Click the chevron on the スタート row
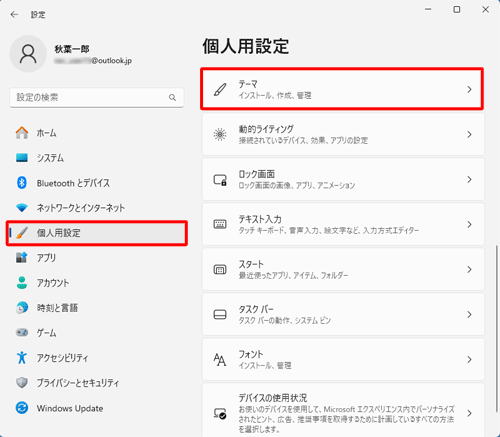500x437 pixels. pos(469,269)
